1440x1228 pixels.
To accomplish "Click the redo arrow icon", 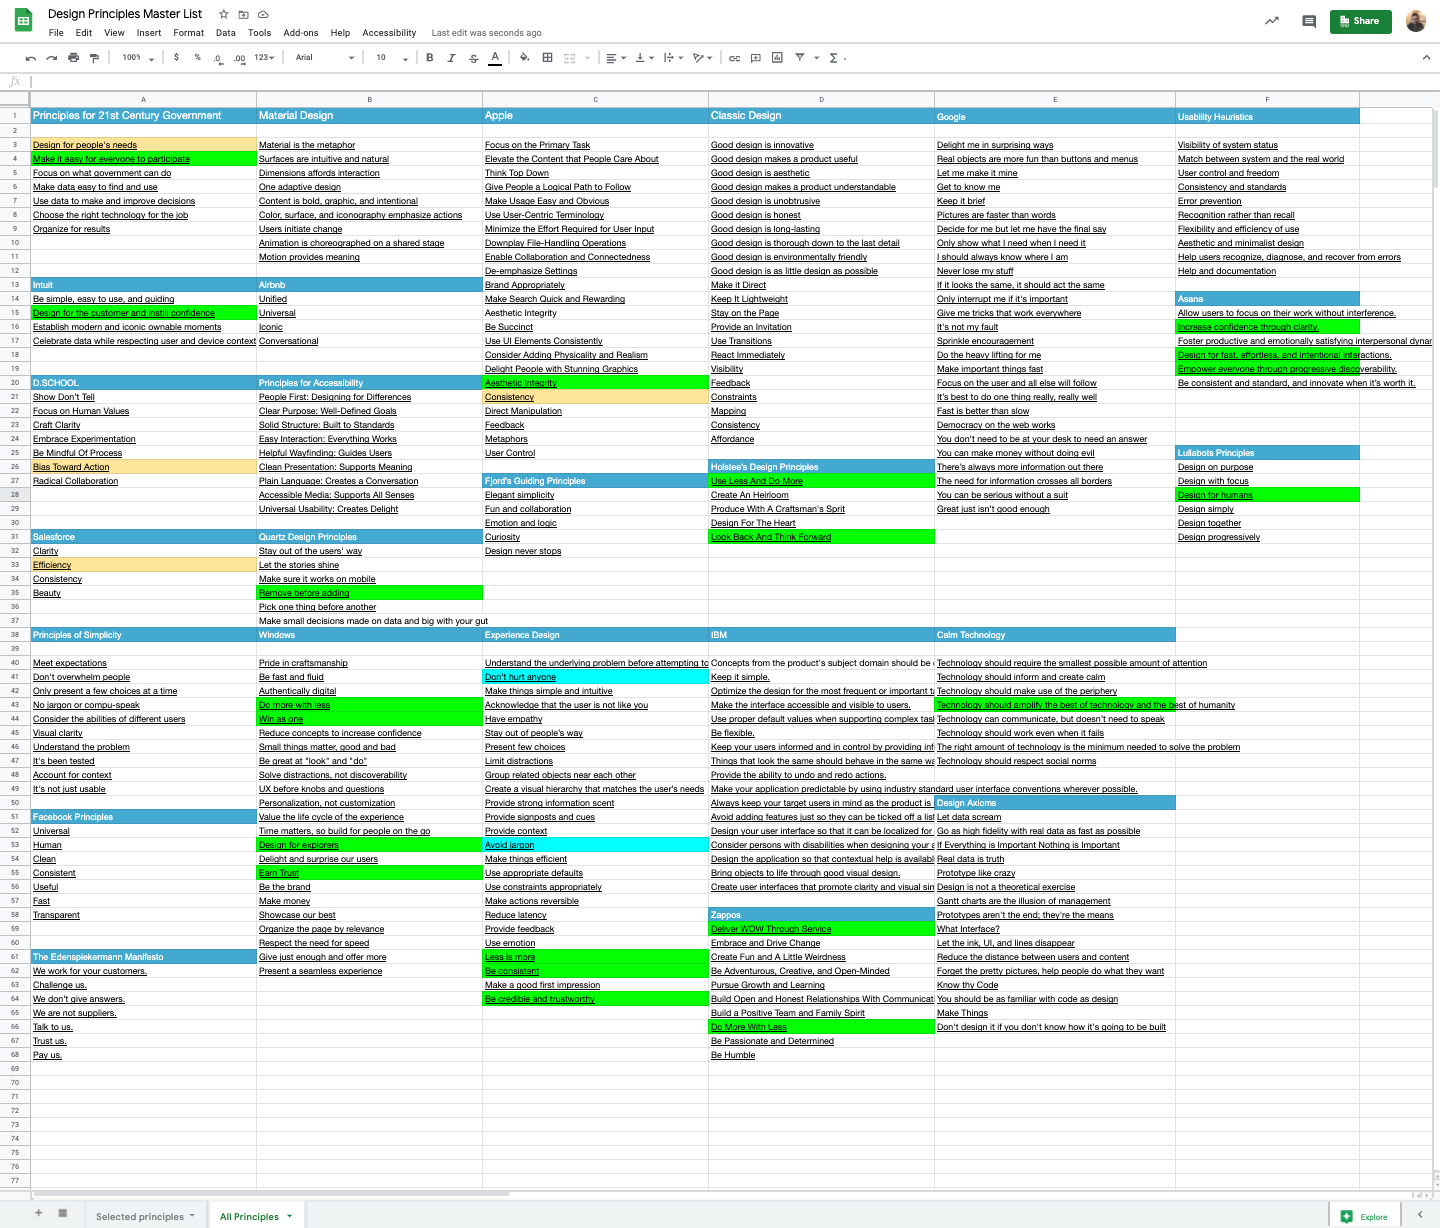I will coord(52,58).
